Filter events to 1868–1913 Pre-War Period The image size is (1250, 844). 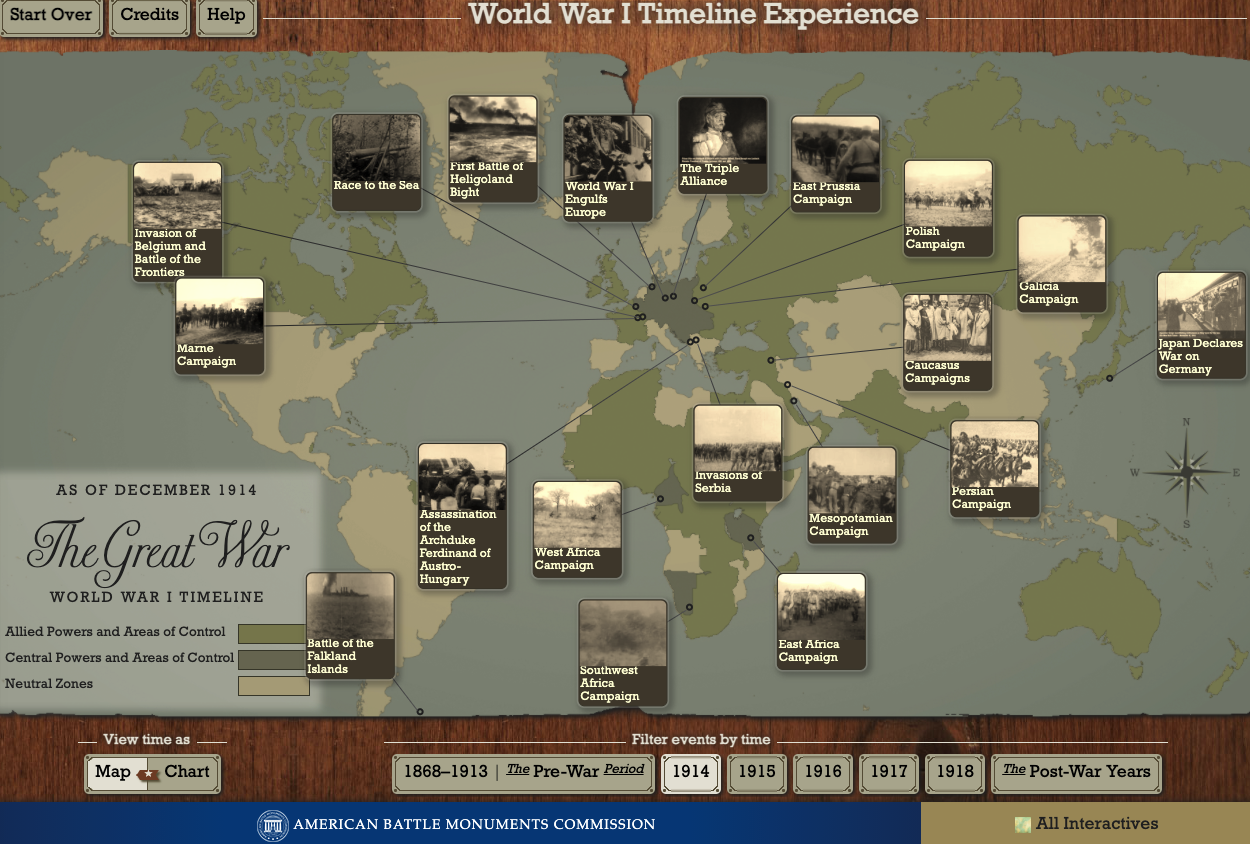[524, 772]
